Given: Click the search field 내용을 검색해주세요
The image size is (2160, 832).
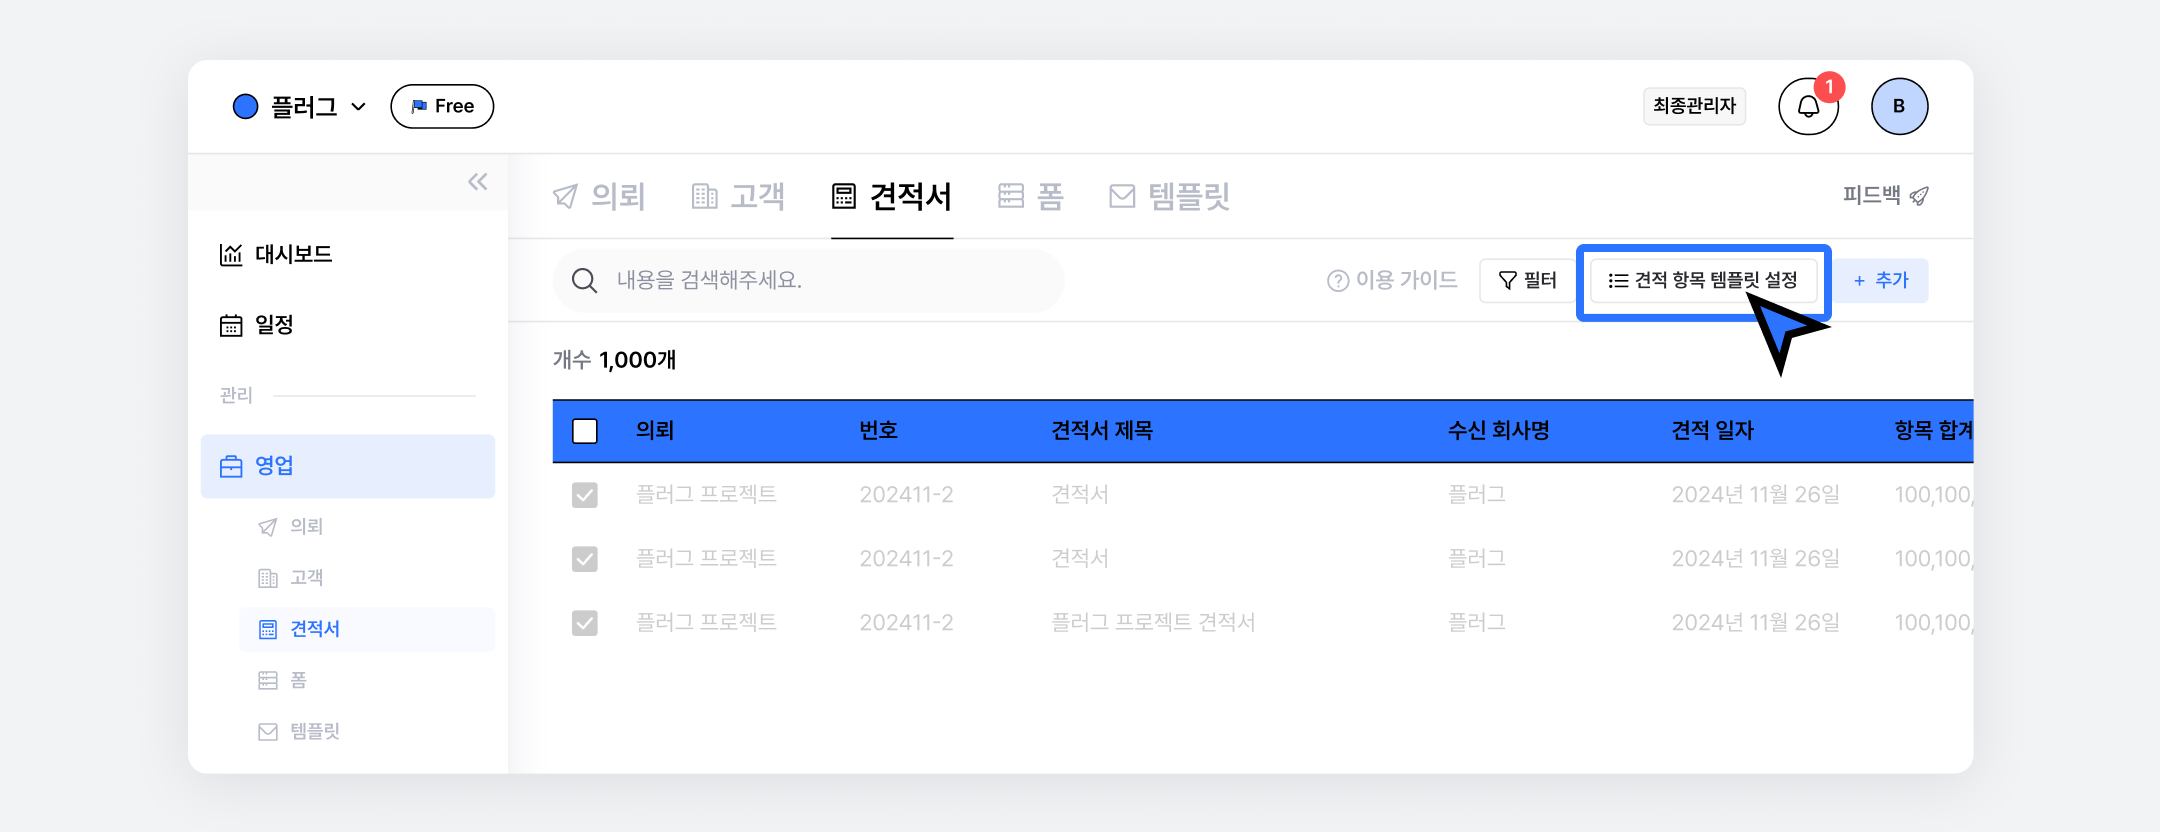Looking at the screenshot, I should click(x=808, y=281).
